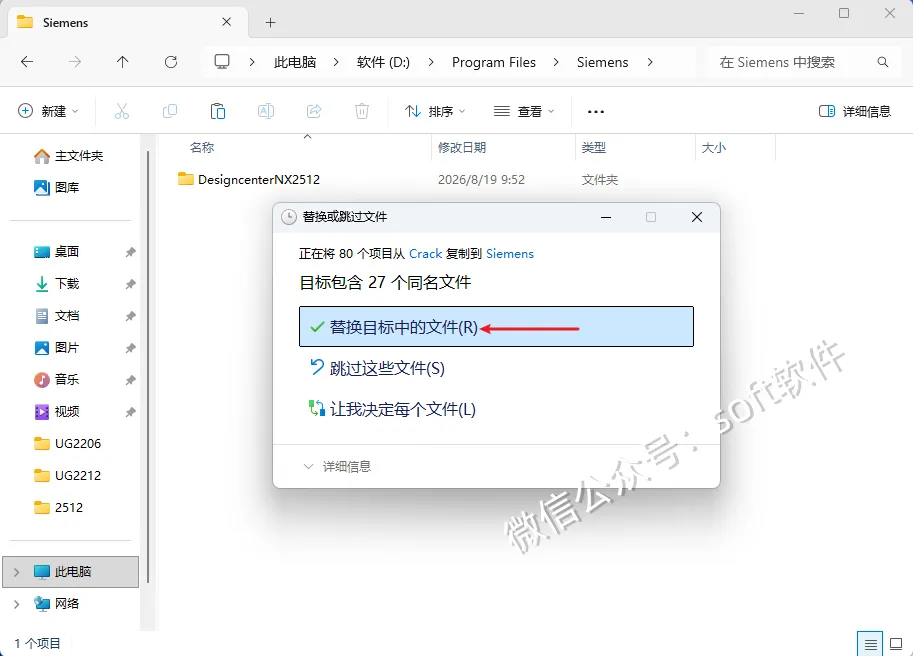Sort by the 修改日期 column header
This screenshot has width=913, height=656.
click(462, 148)
